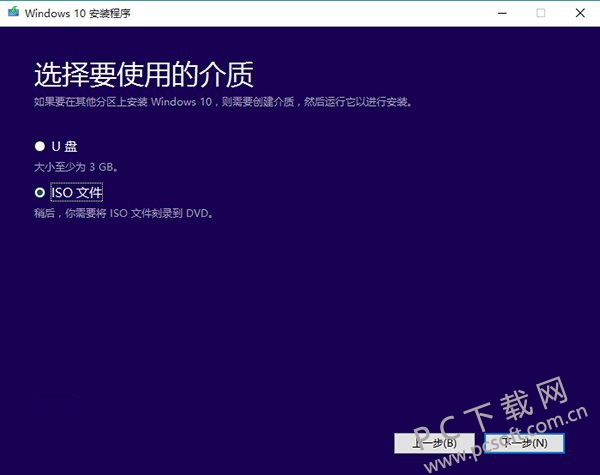
Task: Close the Windows 10 安装程序 window
Action: (x=580, y=13)
